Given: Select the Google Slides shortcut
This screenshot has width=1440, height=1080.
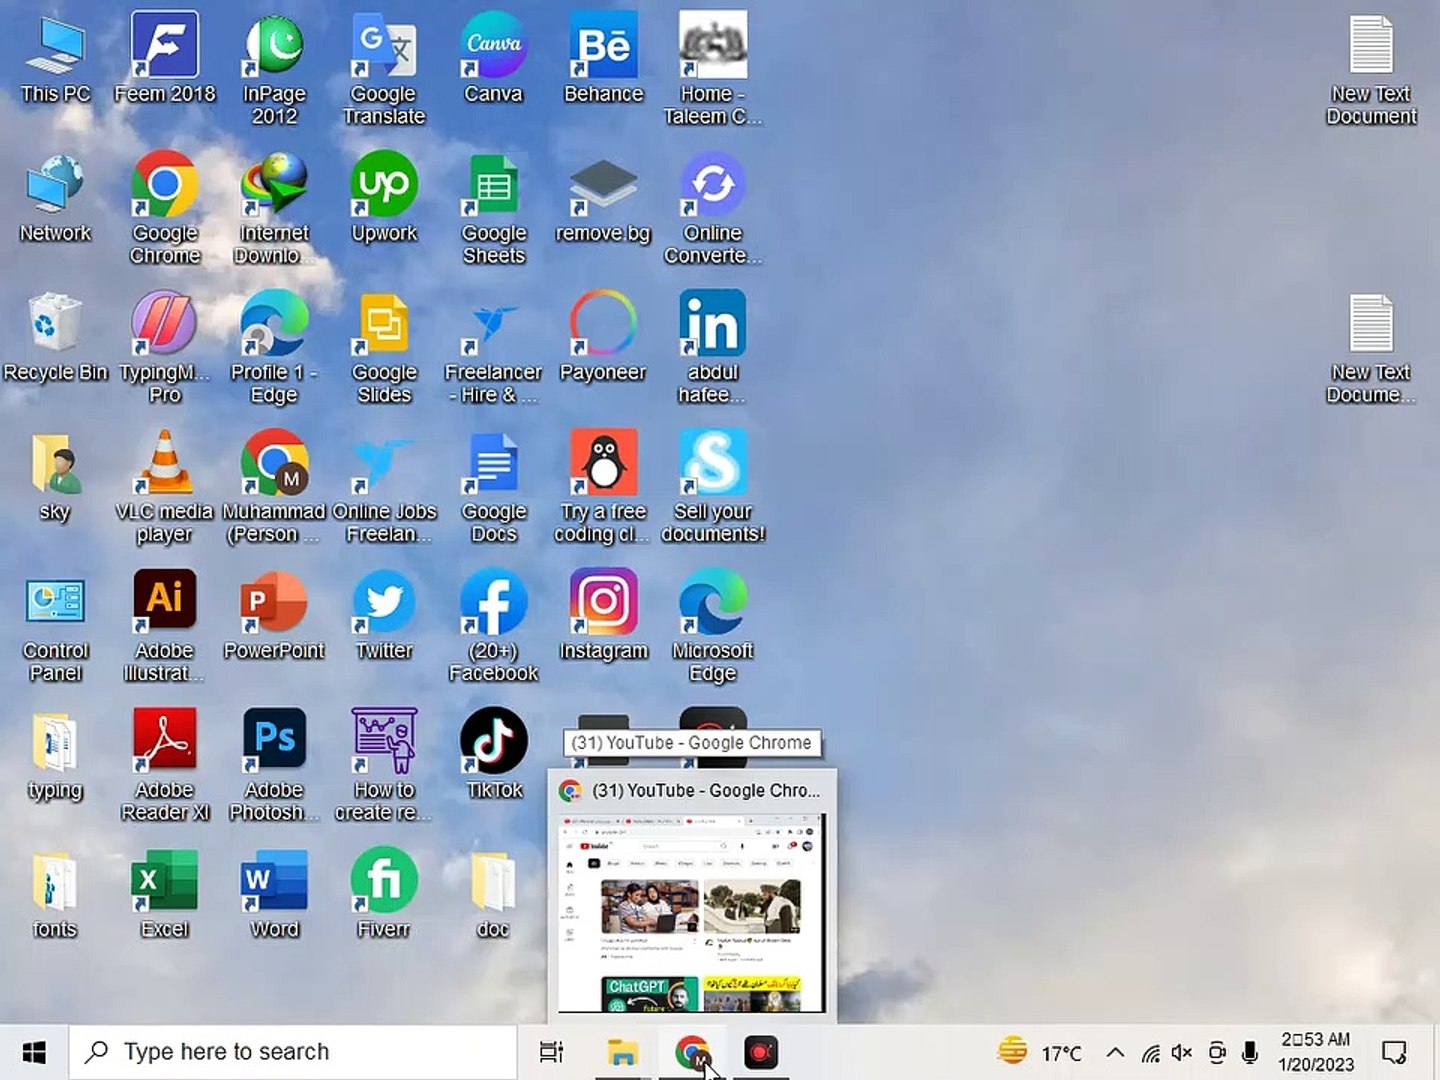Looking at the screenshot, I should pos(384,348).
